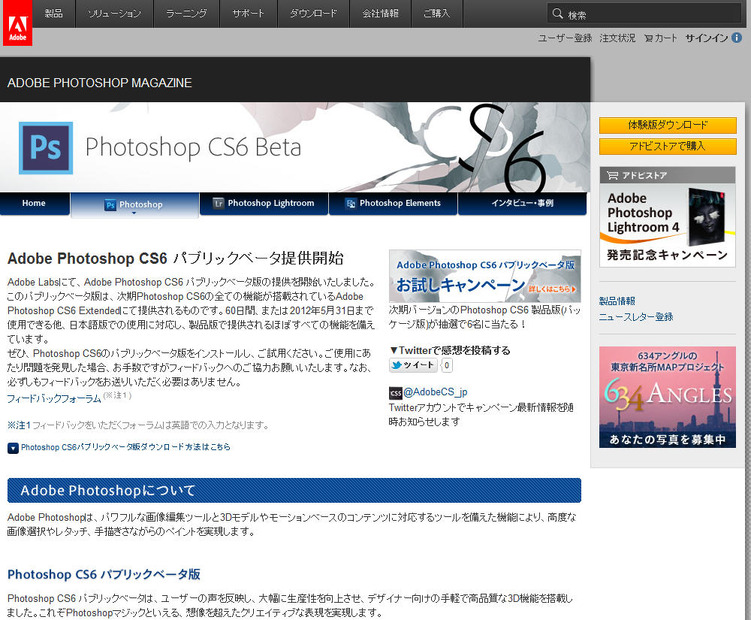Open the ユーザー登録 link
Screen dimensions: 751x620
tap(565, 38)
